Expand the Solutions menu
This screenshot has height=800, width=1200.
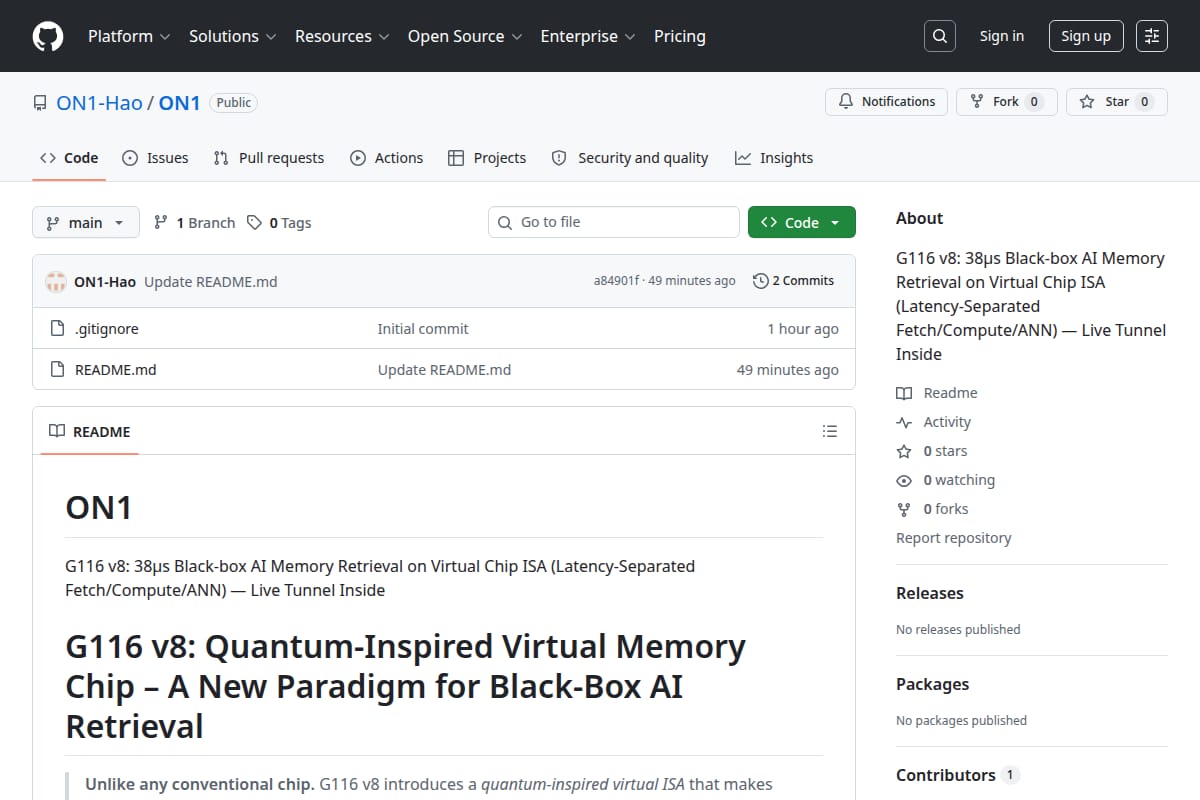tap(231, 36)
